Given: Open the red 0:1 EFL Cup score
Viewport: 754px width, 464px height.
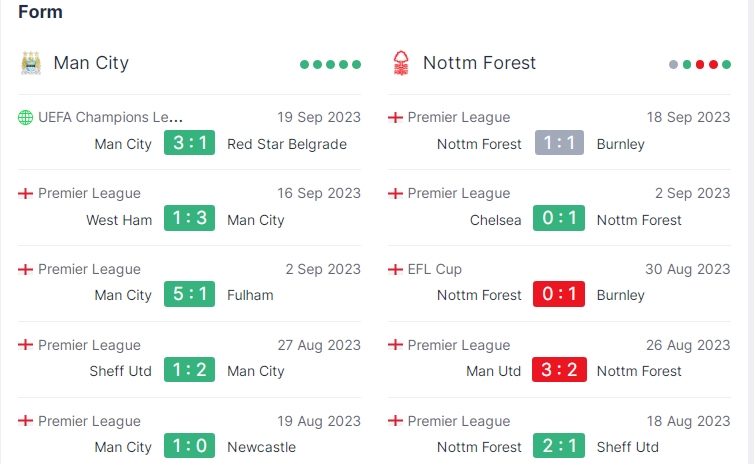Looking at the screenshot, I should (559, 294).
